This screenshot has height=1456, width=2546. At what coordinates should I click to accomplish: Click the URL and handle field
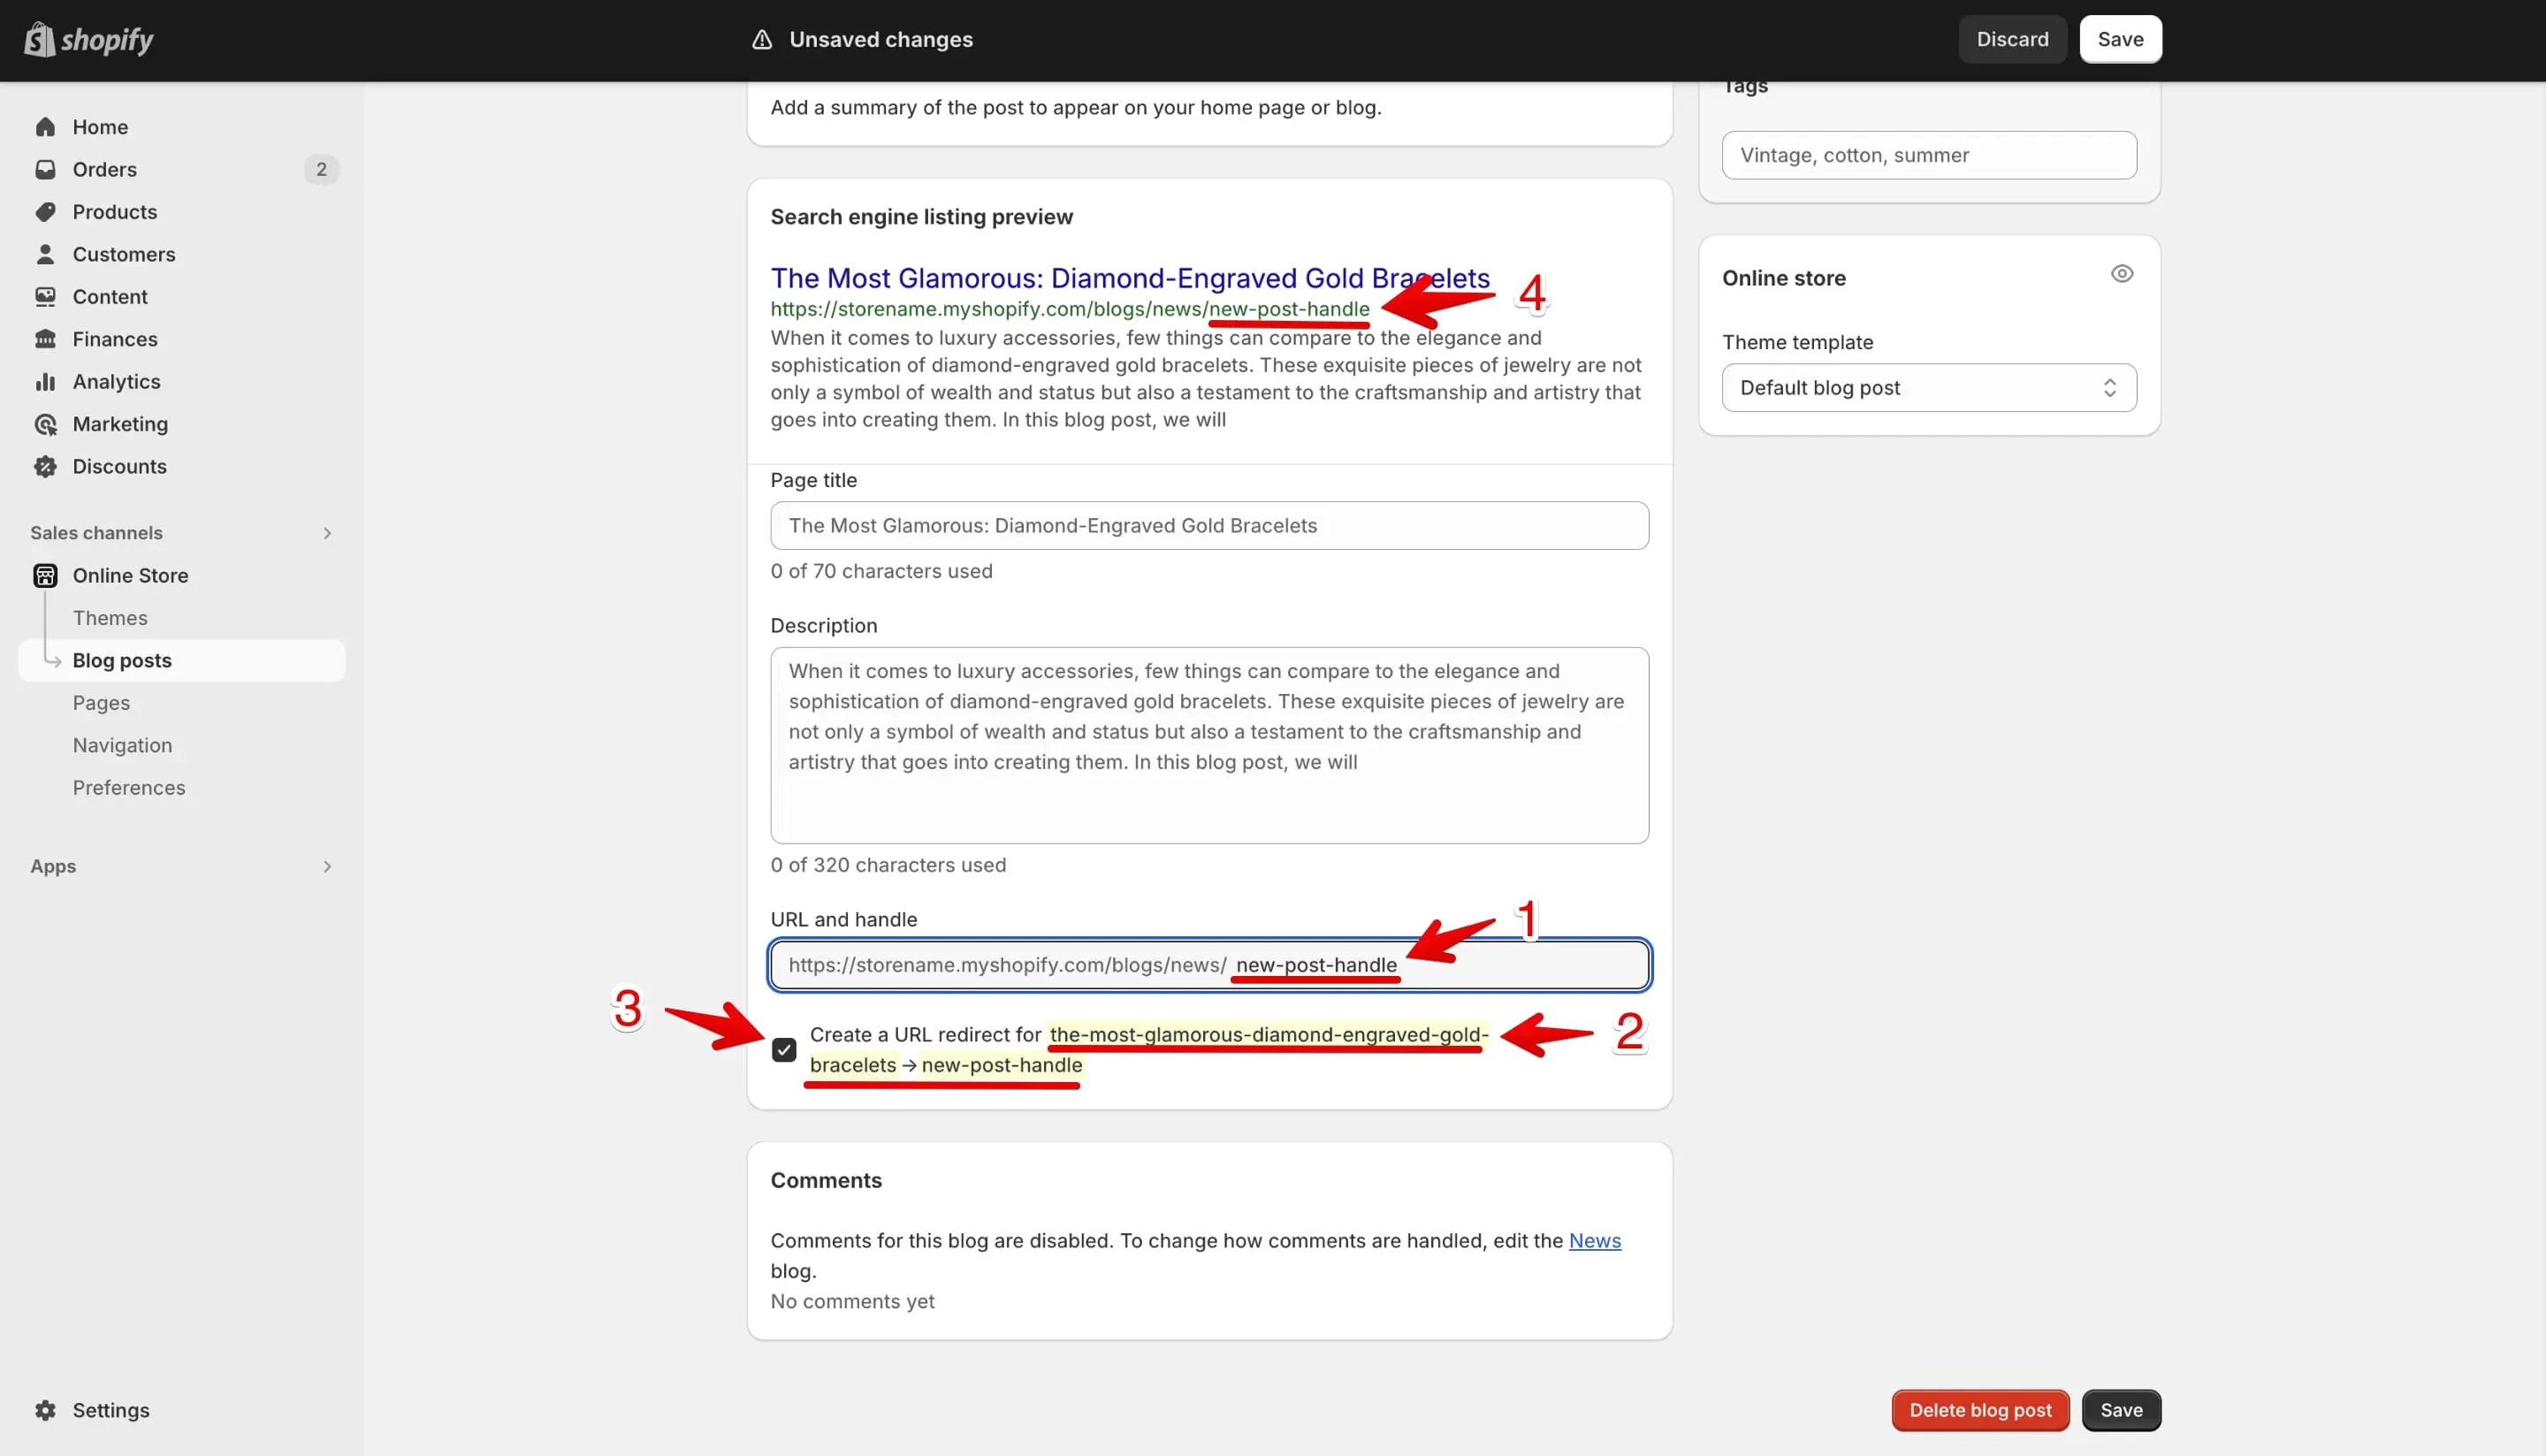(1209, 965)
